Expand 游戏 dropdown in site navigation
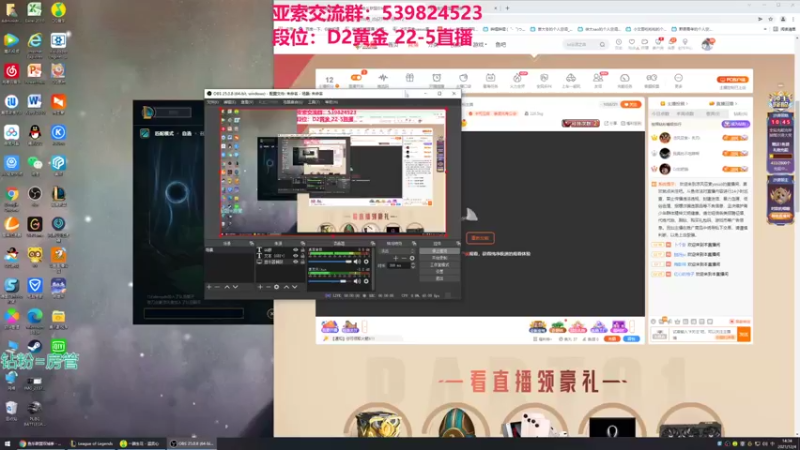 click(x=479, y=44)
